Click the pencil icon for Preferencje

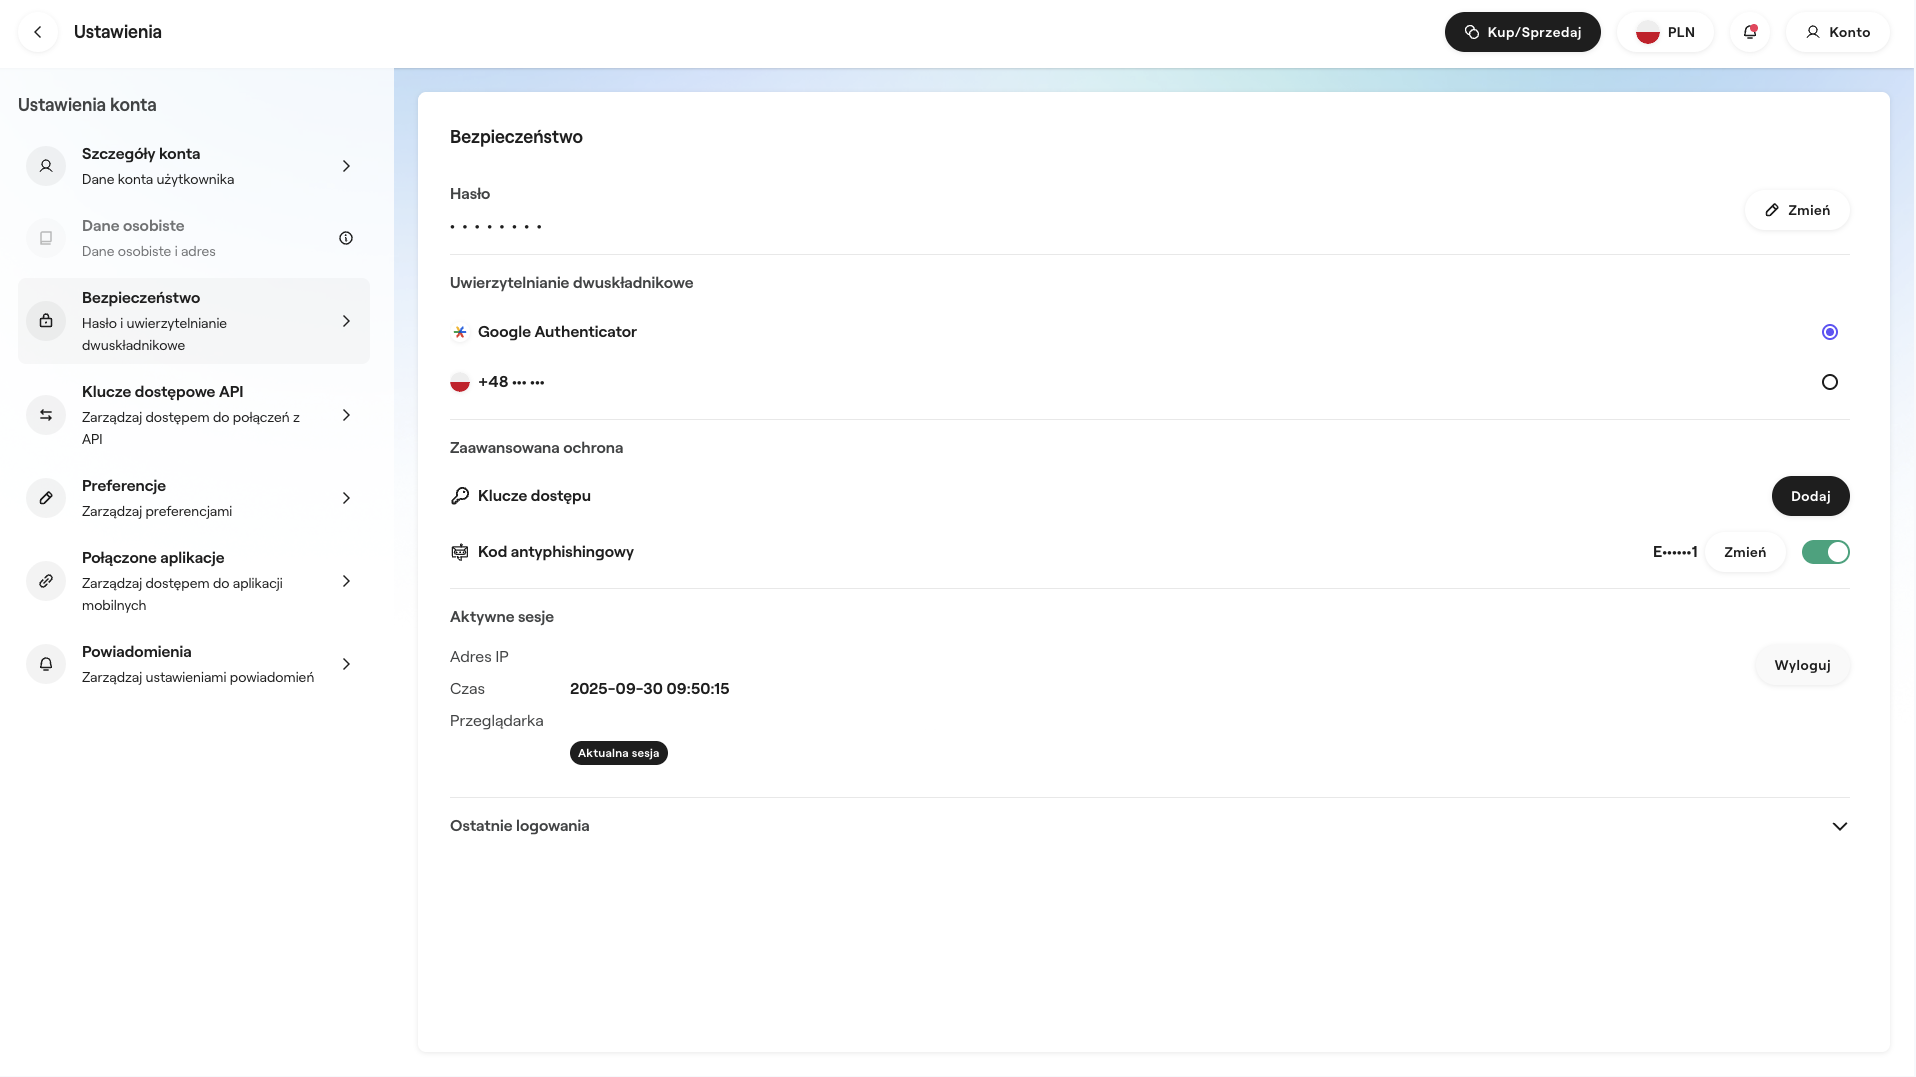click(46, 498)
